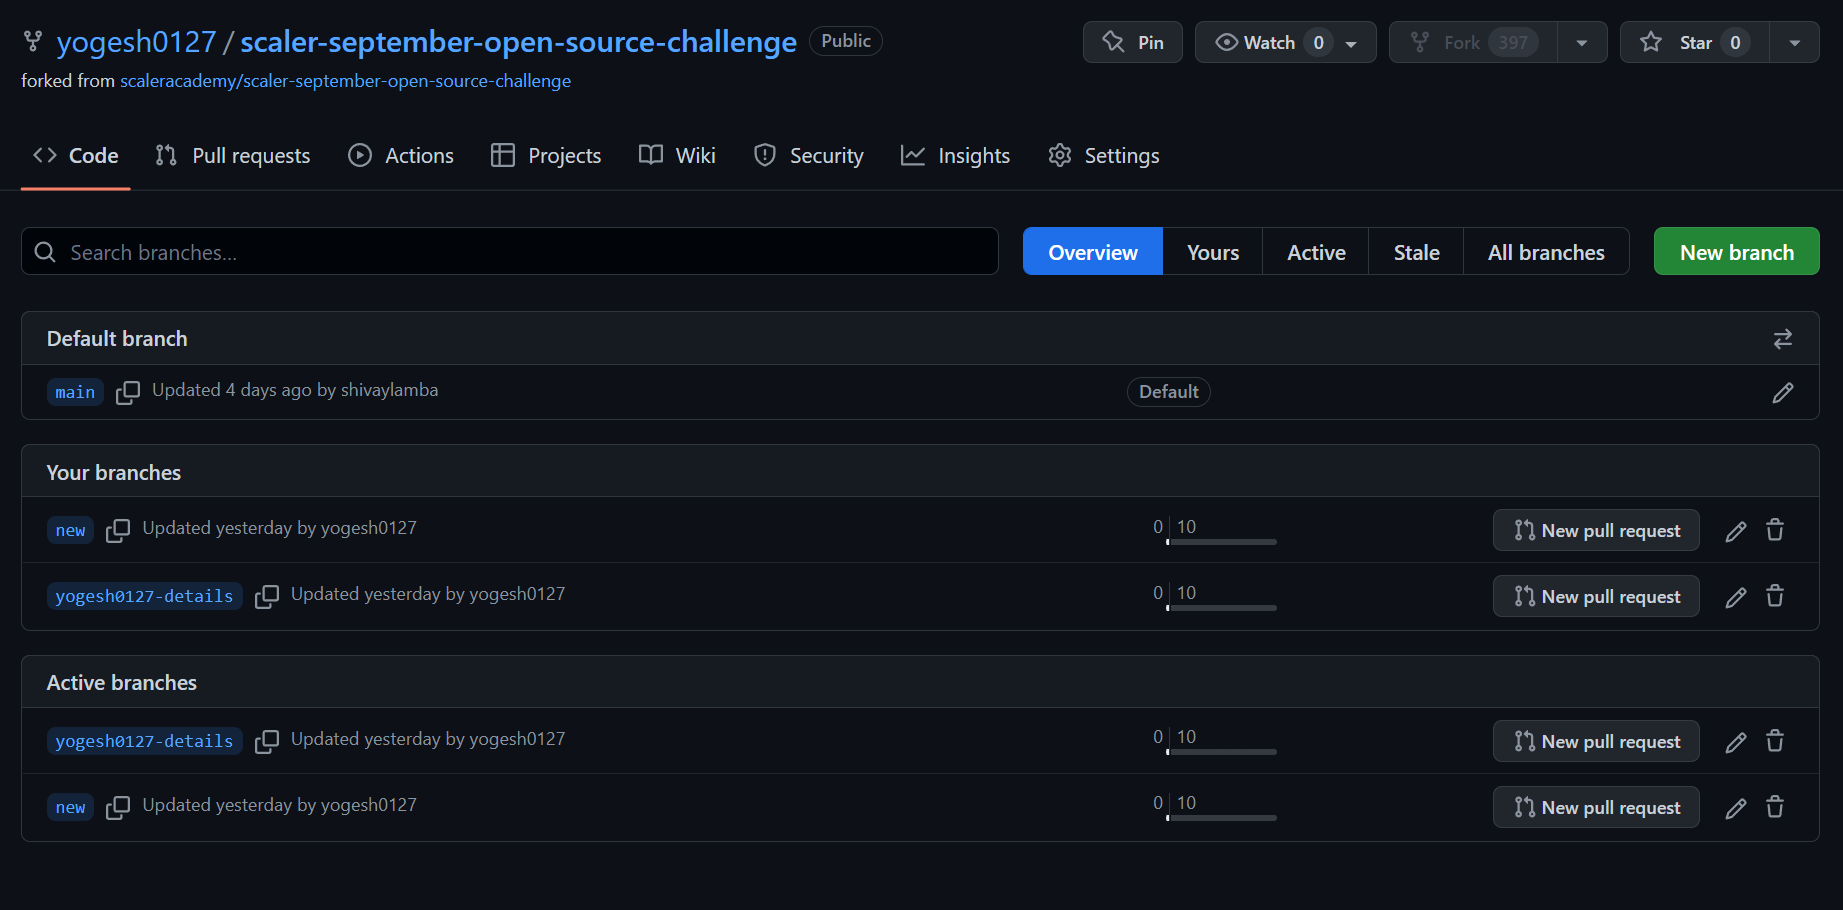Click the fork icon beside yogesh0127
The width and height of the screenshot is (1843, 910).
[33, 41]
